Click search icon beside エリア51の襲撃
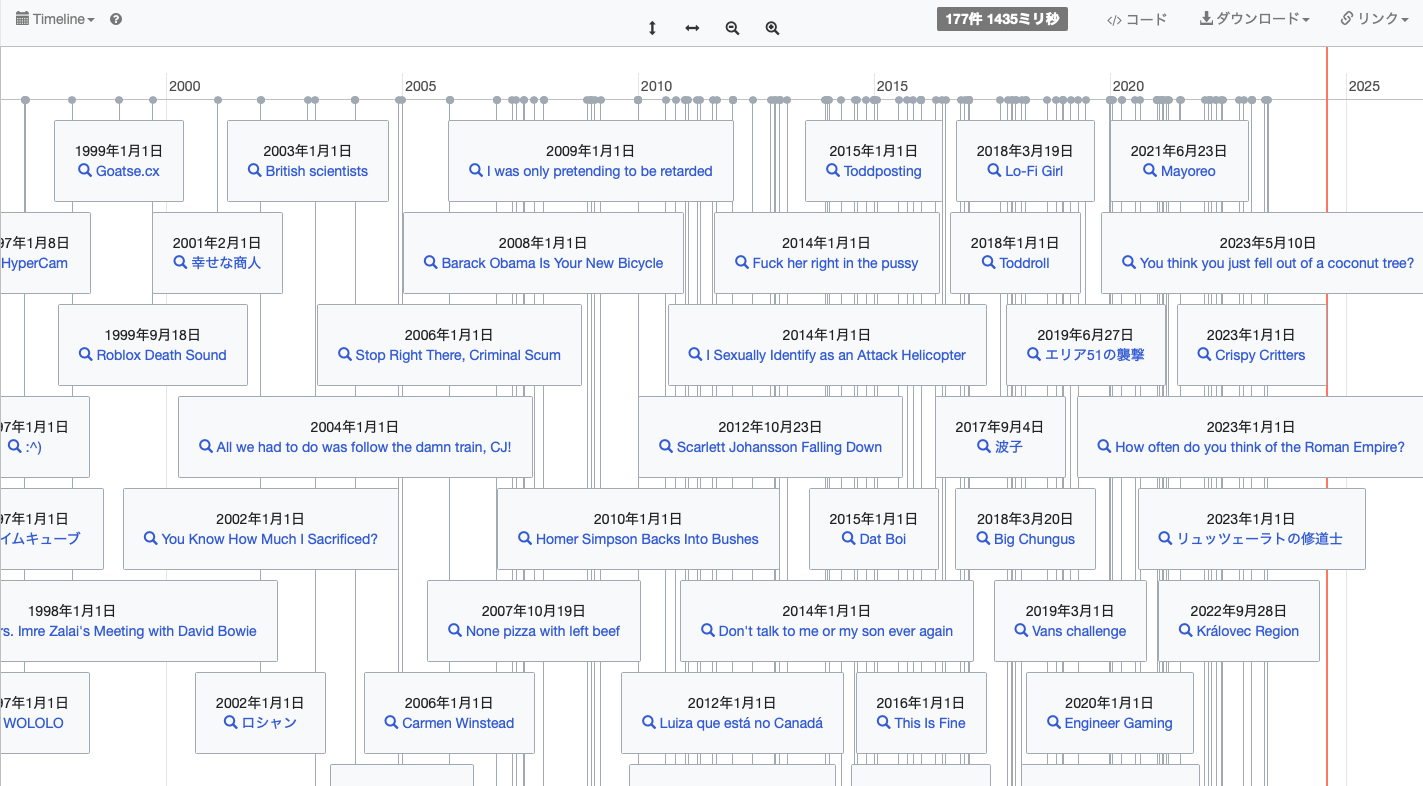The image size is (1423, 786). tap(1034, 354)
